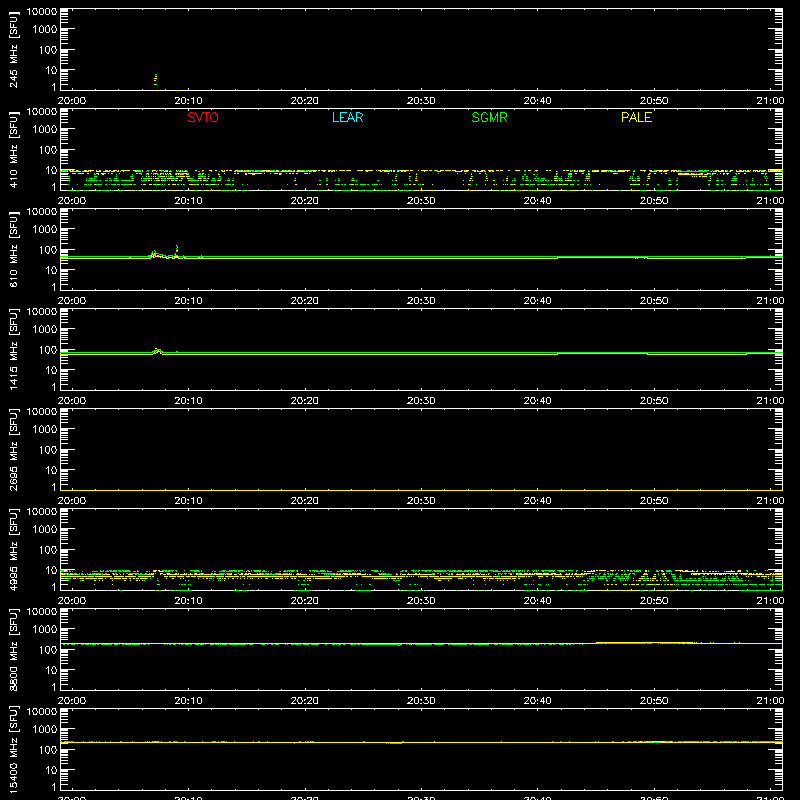Viewport: 800px width, 800px height.
Task: Click the 10000 tick label of the 2695 MHz panel
Action: click(x=42, y=412)
